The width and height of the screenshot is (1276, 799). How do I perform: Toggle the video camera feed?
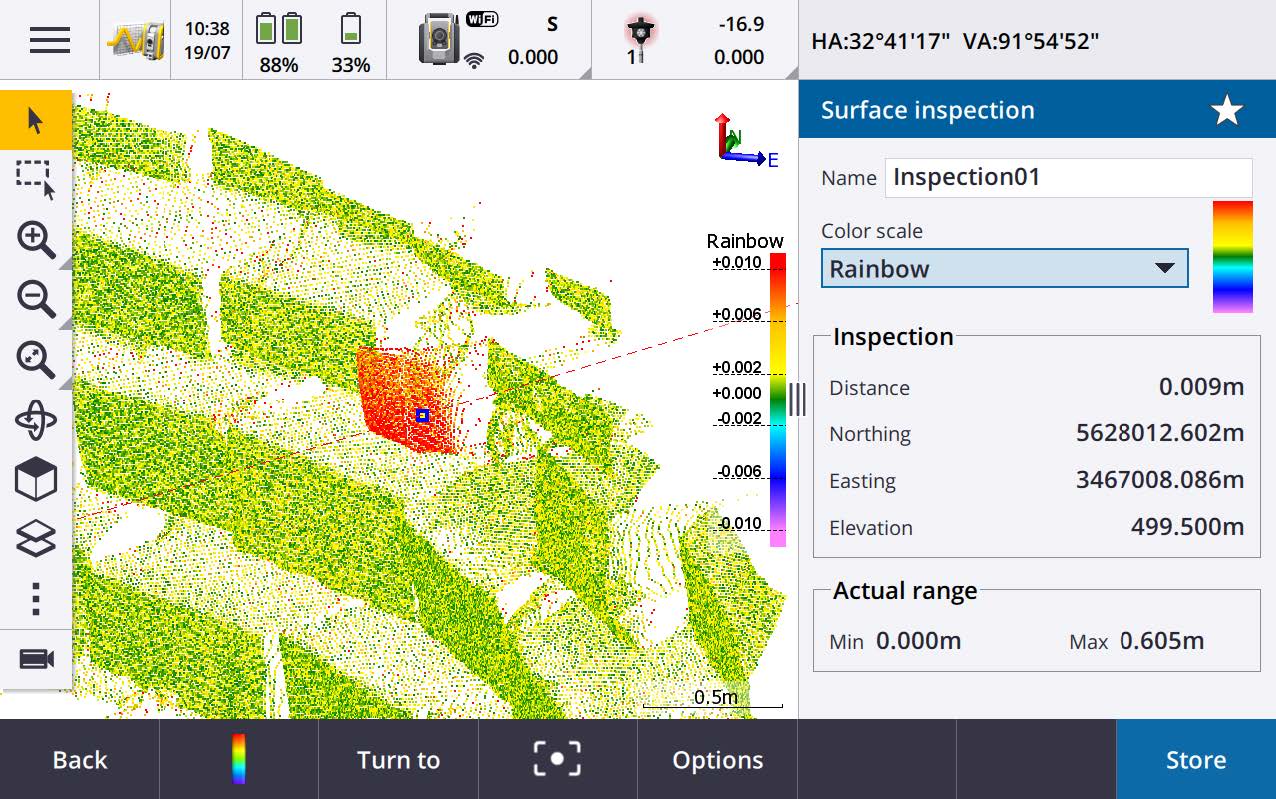coord(36,659)
